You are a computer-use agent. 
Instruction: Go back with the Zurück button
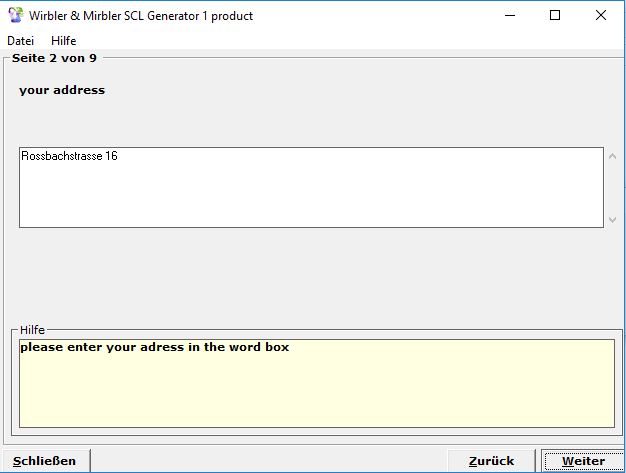(x=491, y=461)
